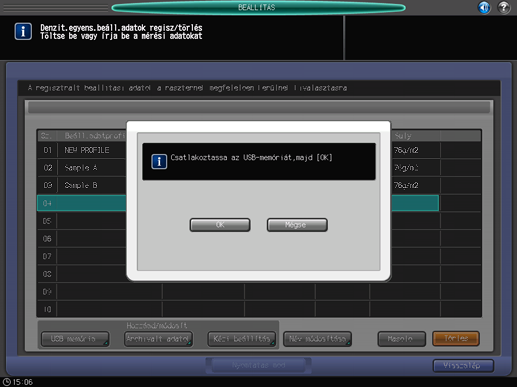This screenshot has width=517, height=387.
Task: Select row 03 Sample B
Action: tap(82, 186)
